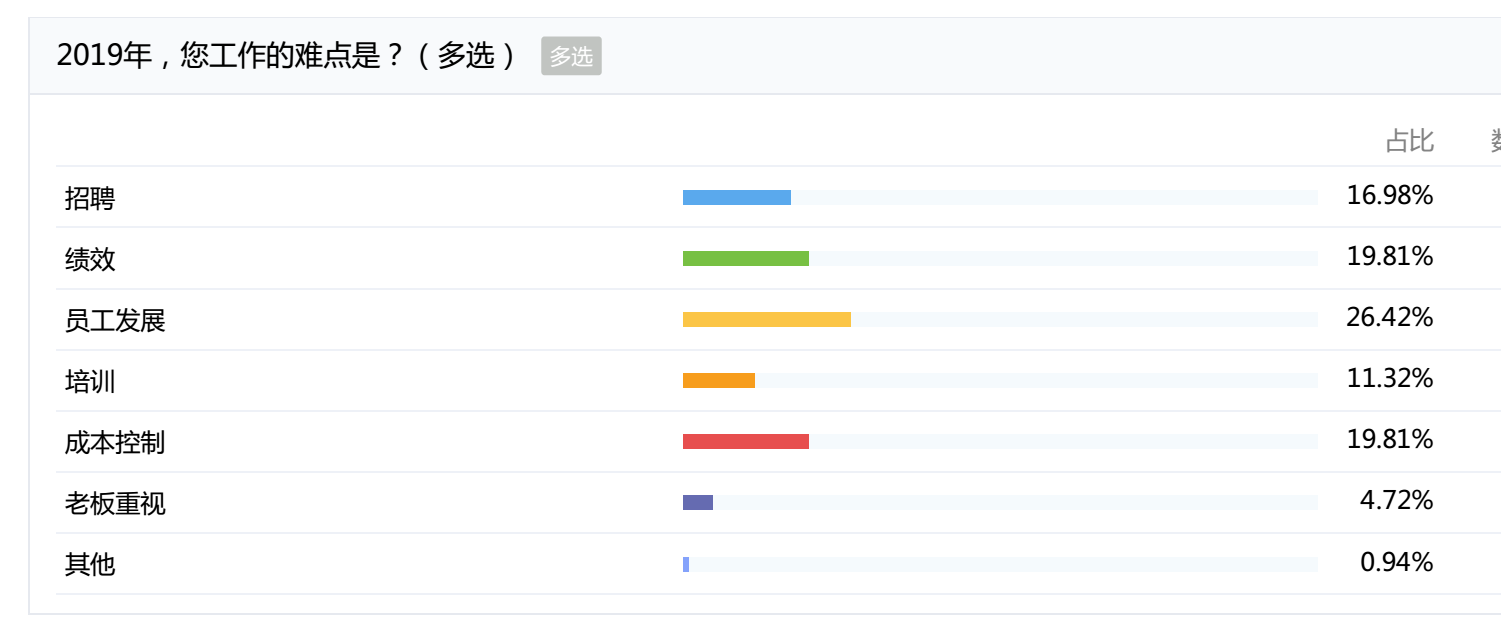Click the 26.42% percentage value
Image resolution: width=1501 pixels, height=628 pixels.
(1390, 318)
